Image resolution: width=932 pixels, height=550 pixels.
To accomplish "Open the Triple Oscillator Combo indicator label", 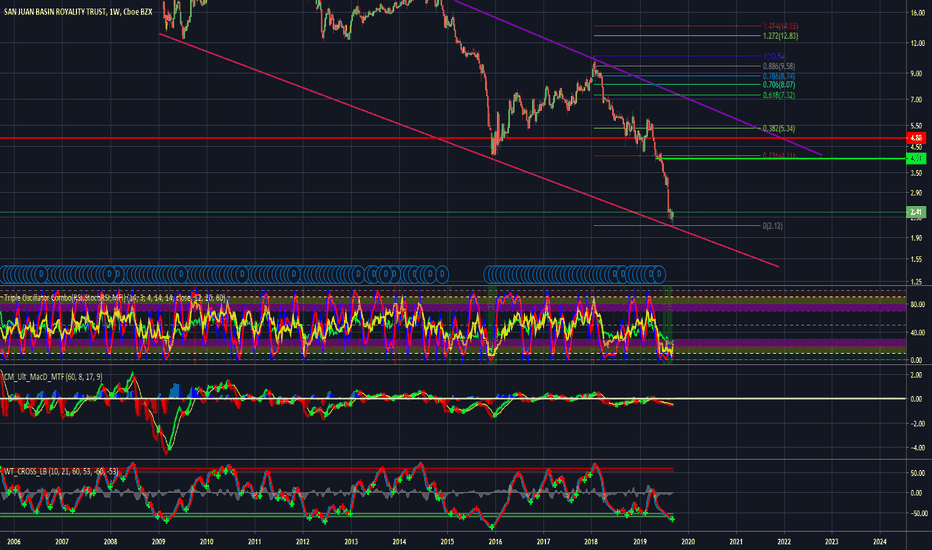I will 115,297.
